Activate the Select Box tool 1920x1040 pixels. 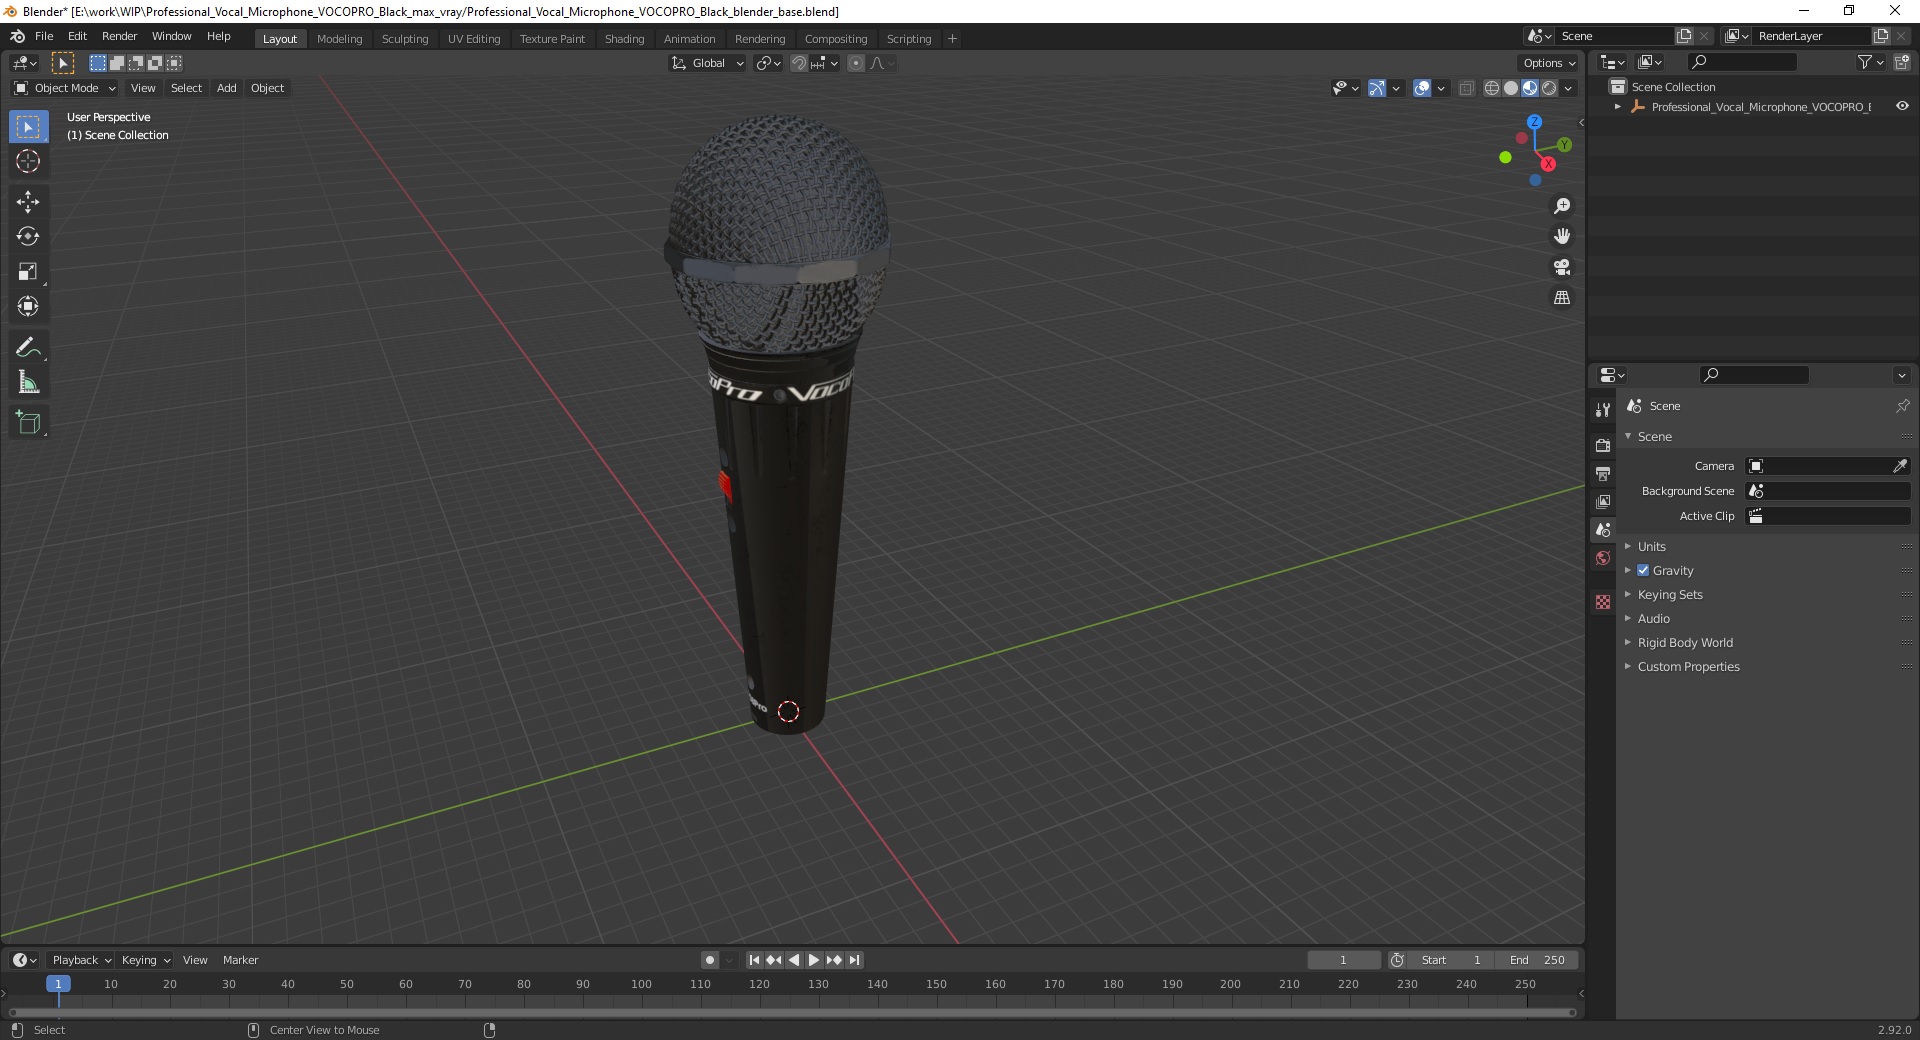[28, 127]
